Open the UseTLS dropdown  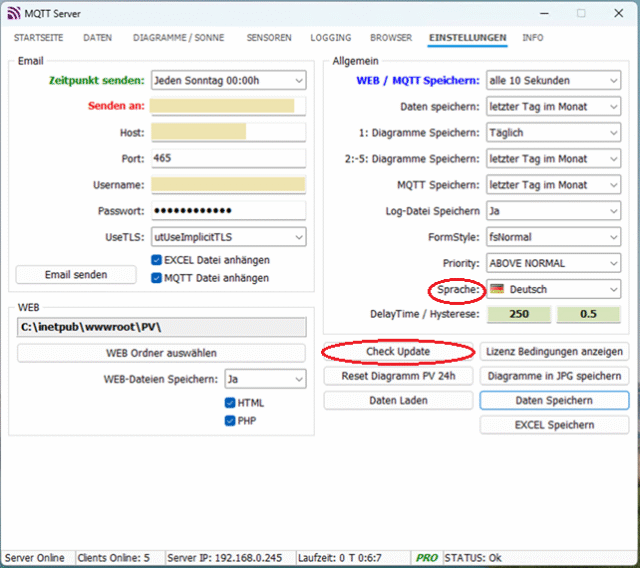(229, 237)
